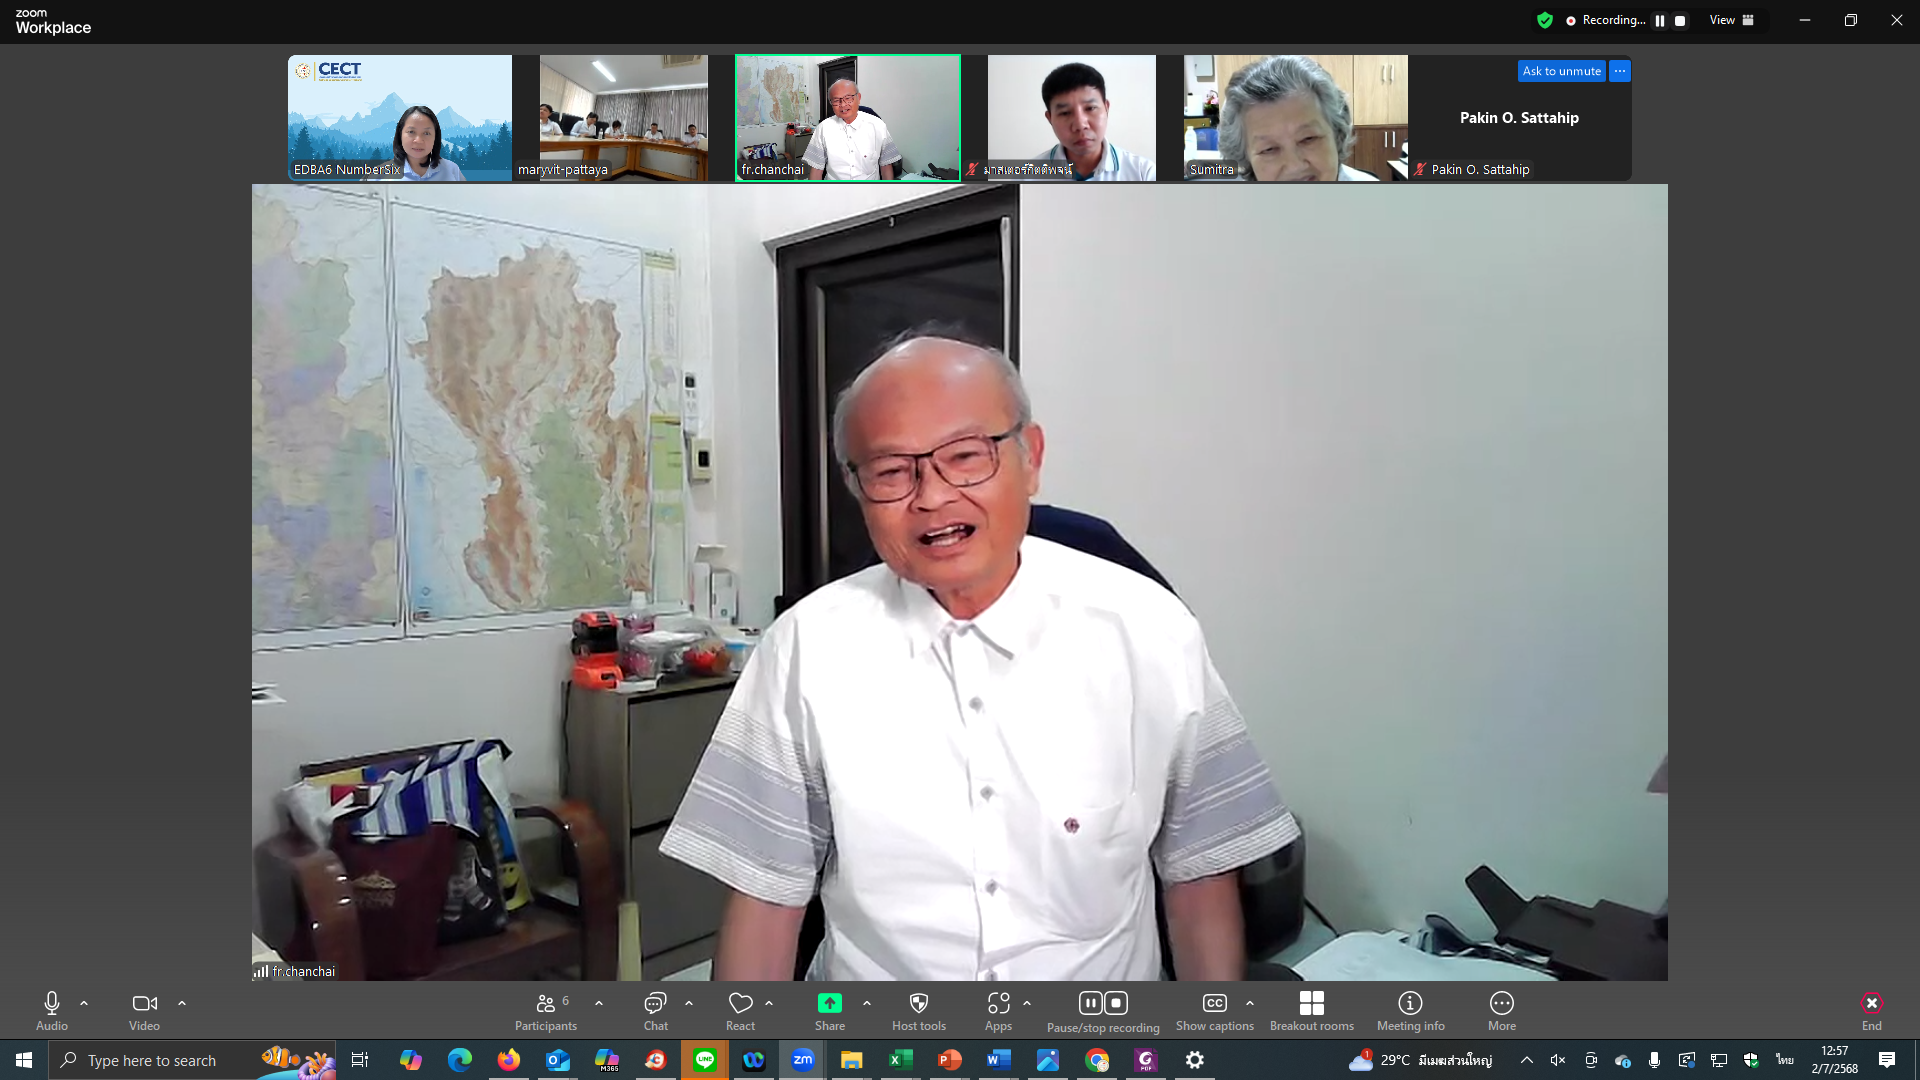Open the Participants panel

coord(545,1004)
